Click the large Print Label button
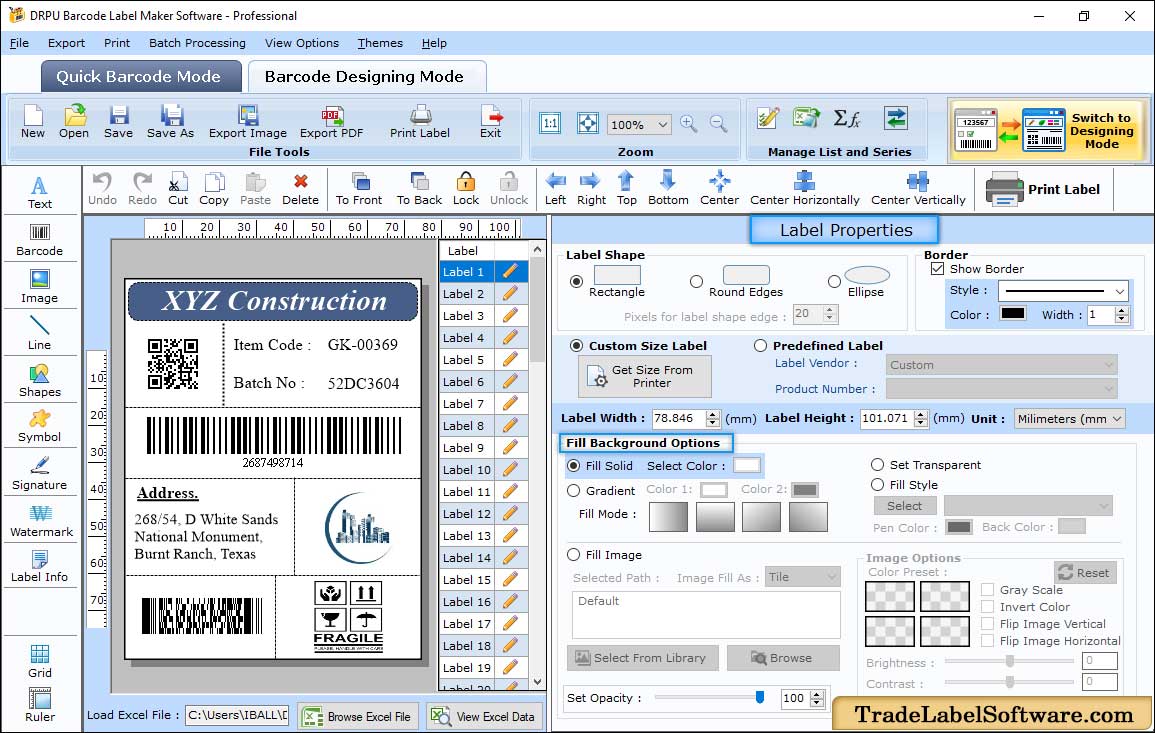This screenshot has width=1155, height=733. coord(1043,189)
